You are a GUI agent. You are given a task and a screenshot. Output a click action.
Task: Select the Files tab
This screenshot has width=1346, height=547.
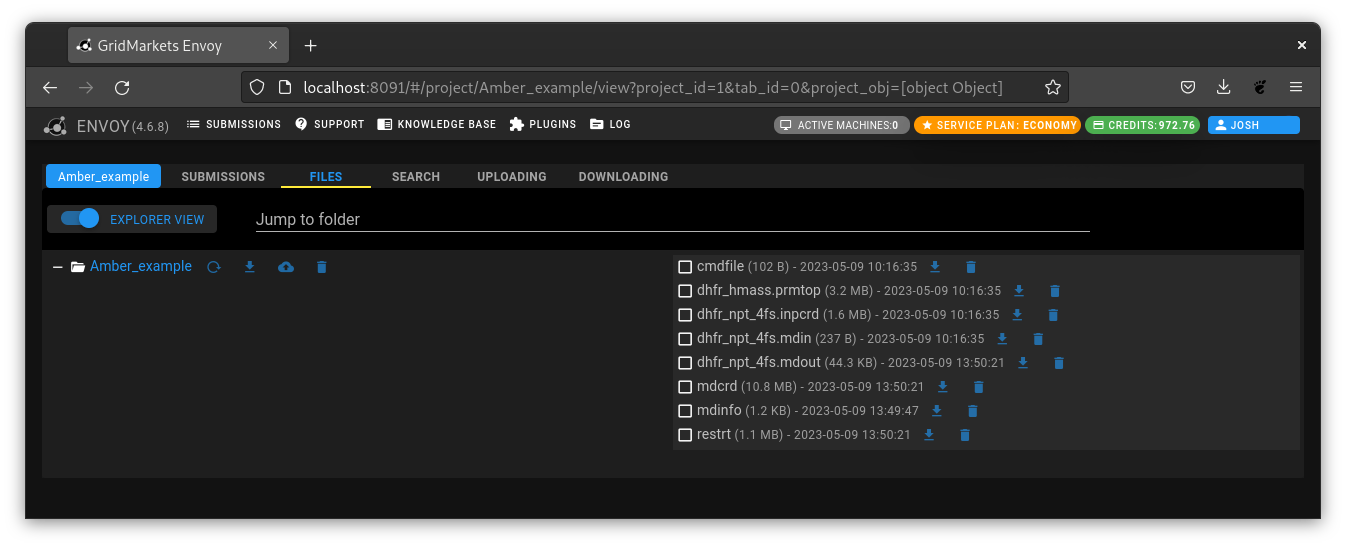[x=326, y=177]
